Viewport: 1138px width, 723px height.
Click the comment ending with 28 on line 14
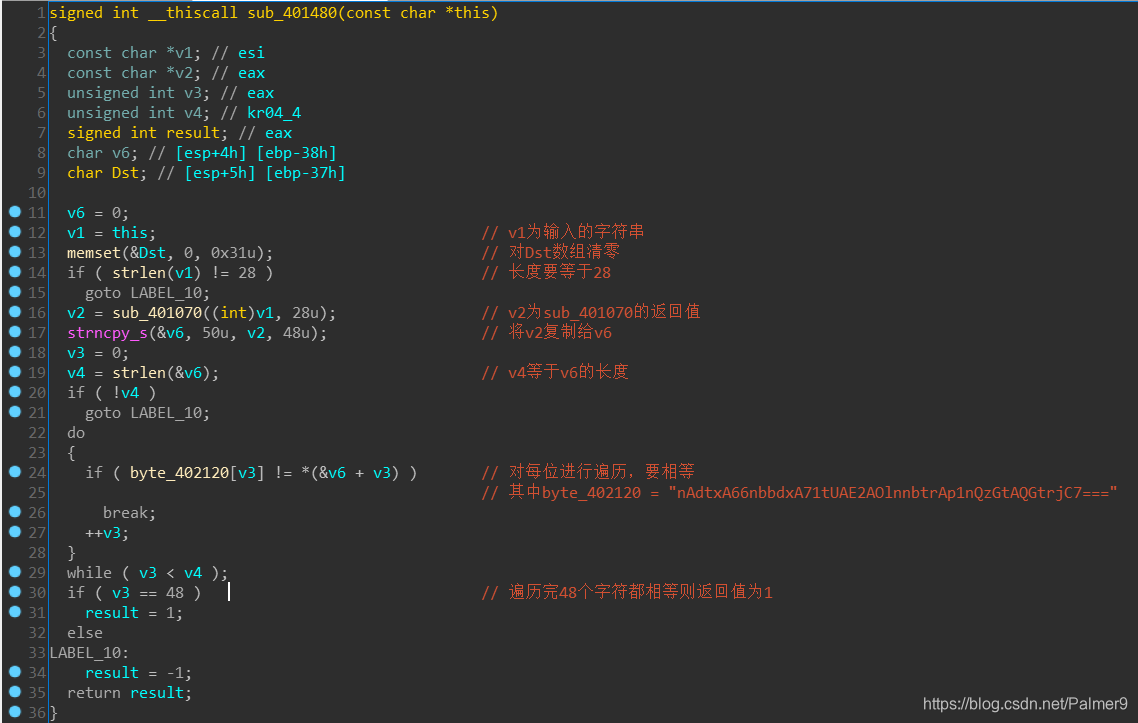[547, 272]
